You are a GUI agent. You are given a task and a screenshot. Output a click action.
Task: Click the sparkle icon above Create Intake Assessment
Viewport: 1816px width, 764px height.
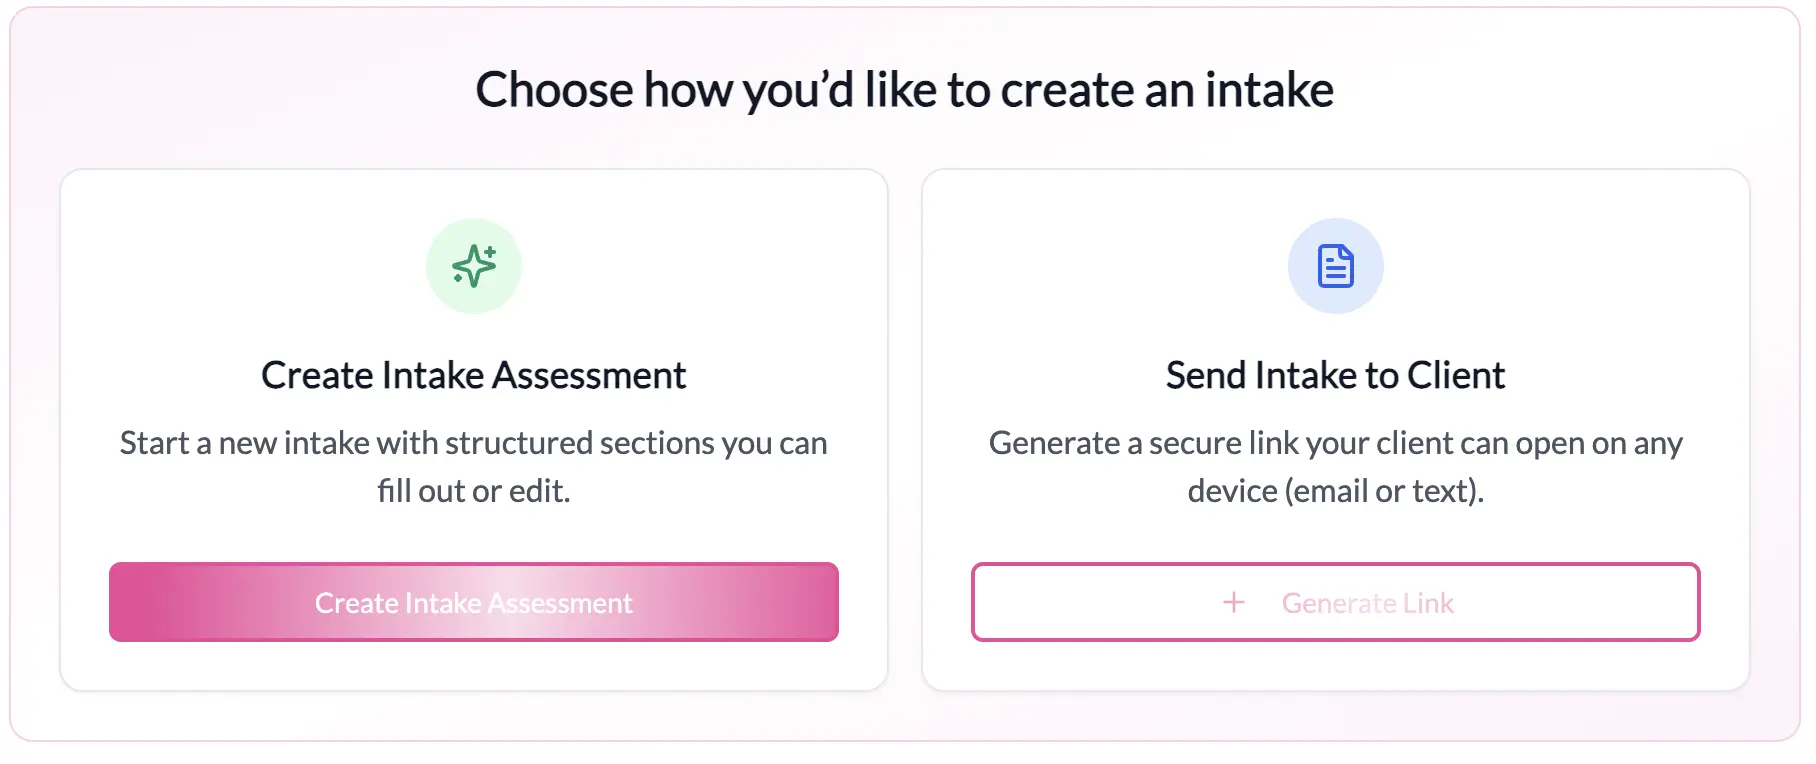[x=474, y=265]
